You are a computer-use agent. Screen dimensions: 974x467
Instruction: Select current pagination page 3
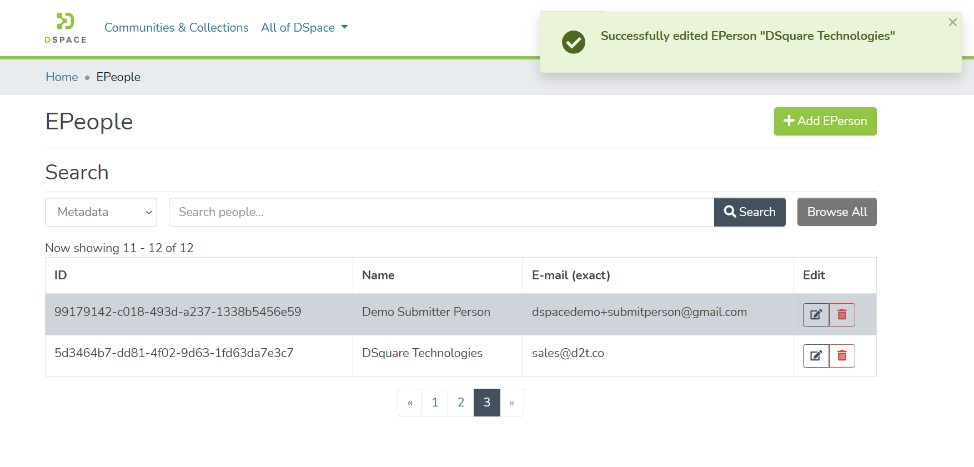click(486, 403)
